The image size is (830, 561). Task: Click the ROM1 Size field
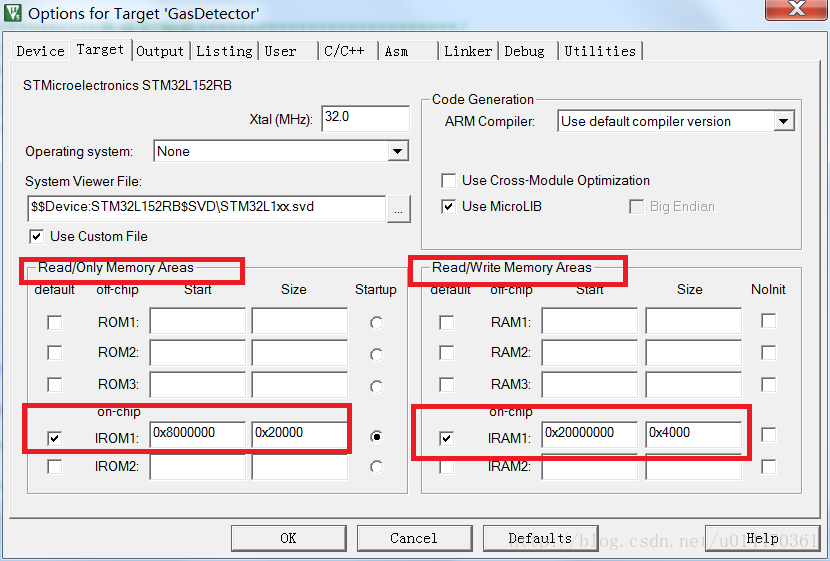click(x=300, y=321)
